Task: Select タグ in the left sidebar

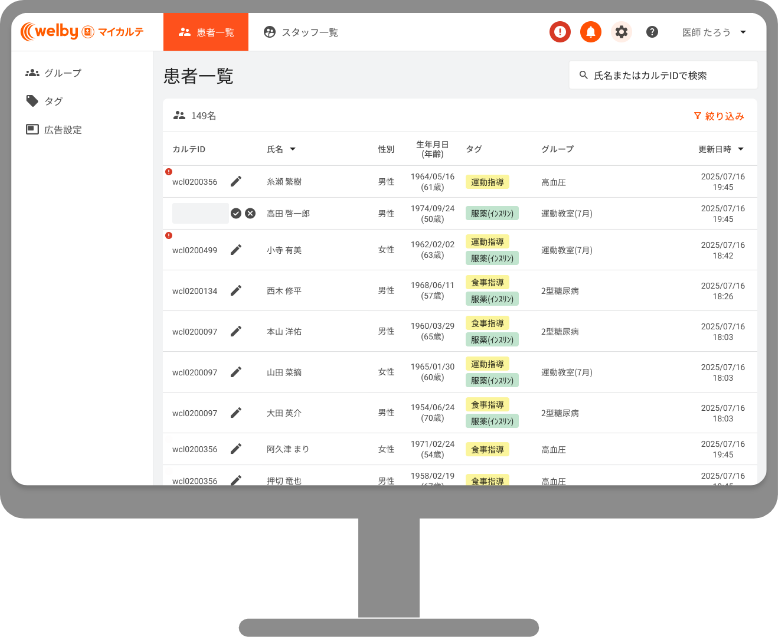Action: click(x=52, y=101)
